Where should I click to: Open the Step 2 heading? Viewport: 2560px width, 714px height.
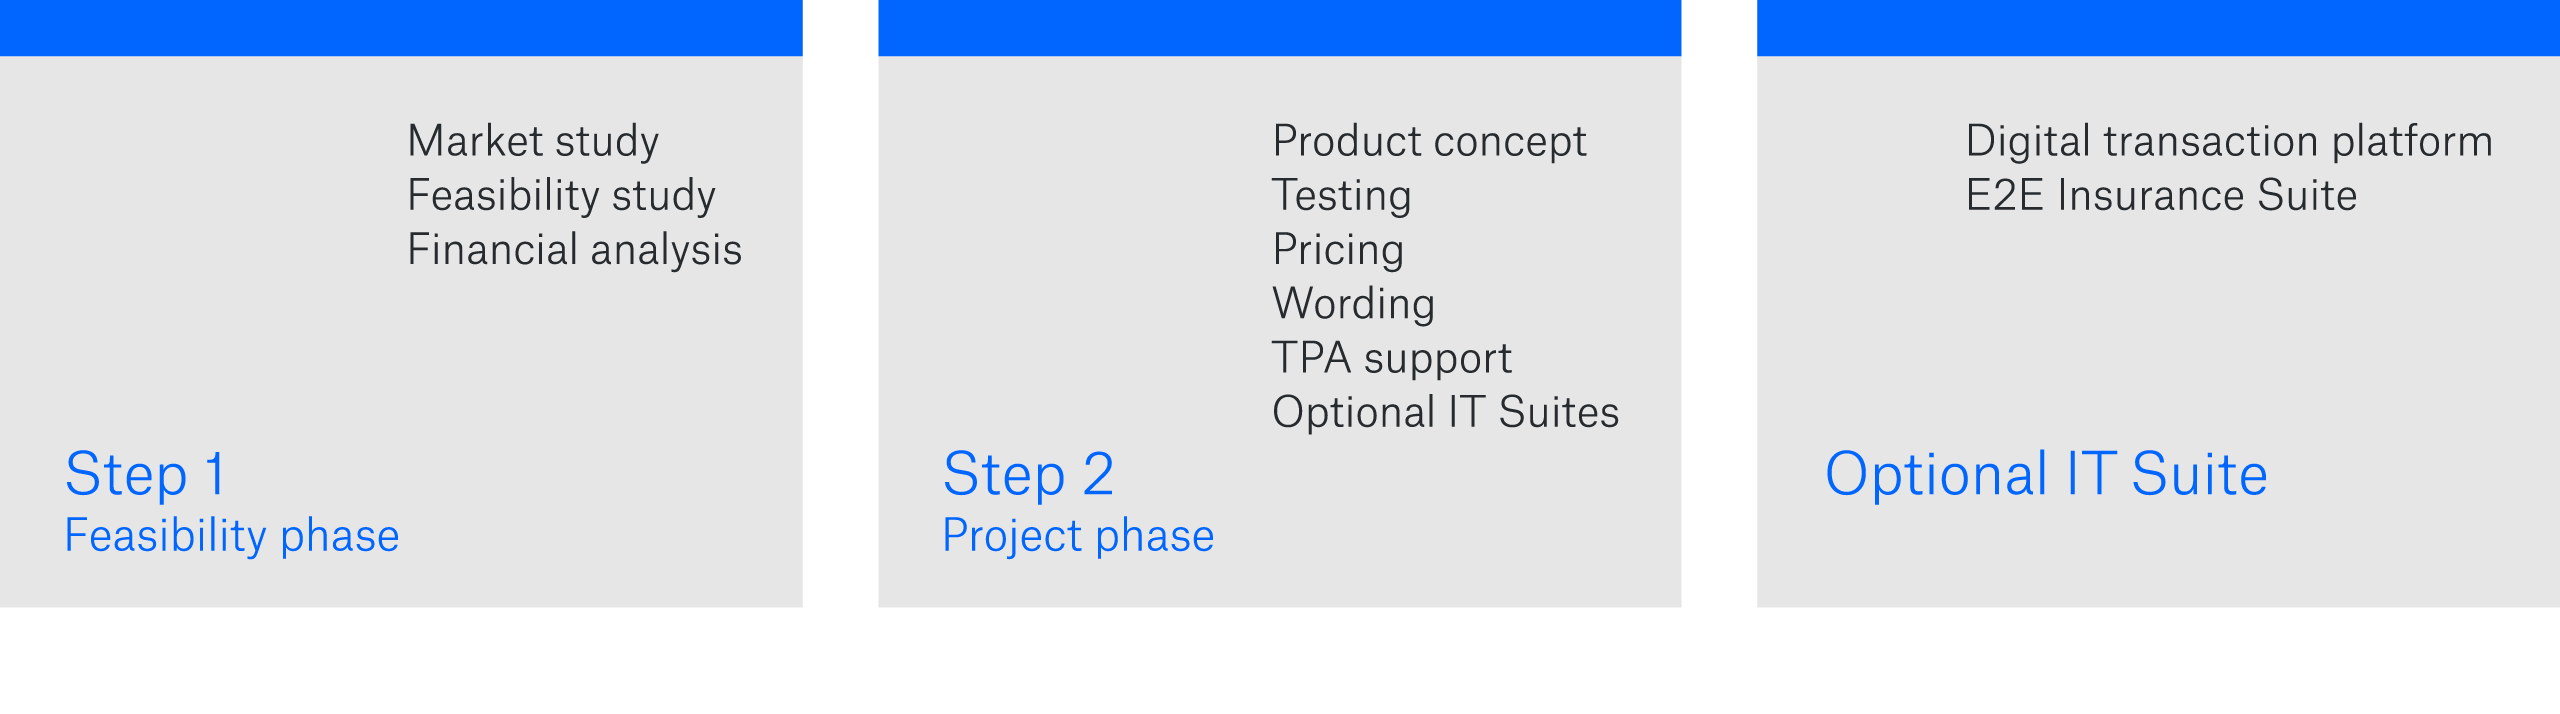click(1028, 474)
